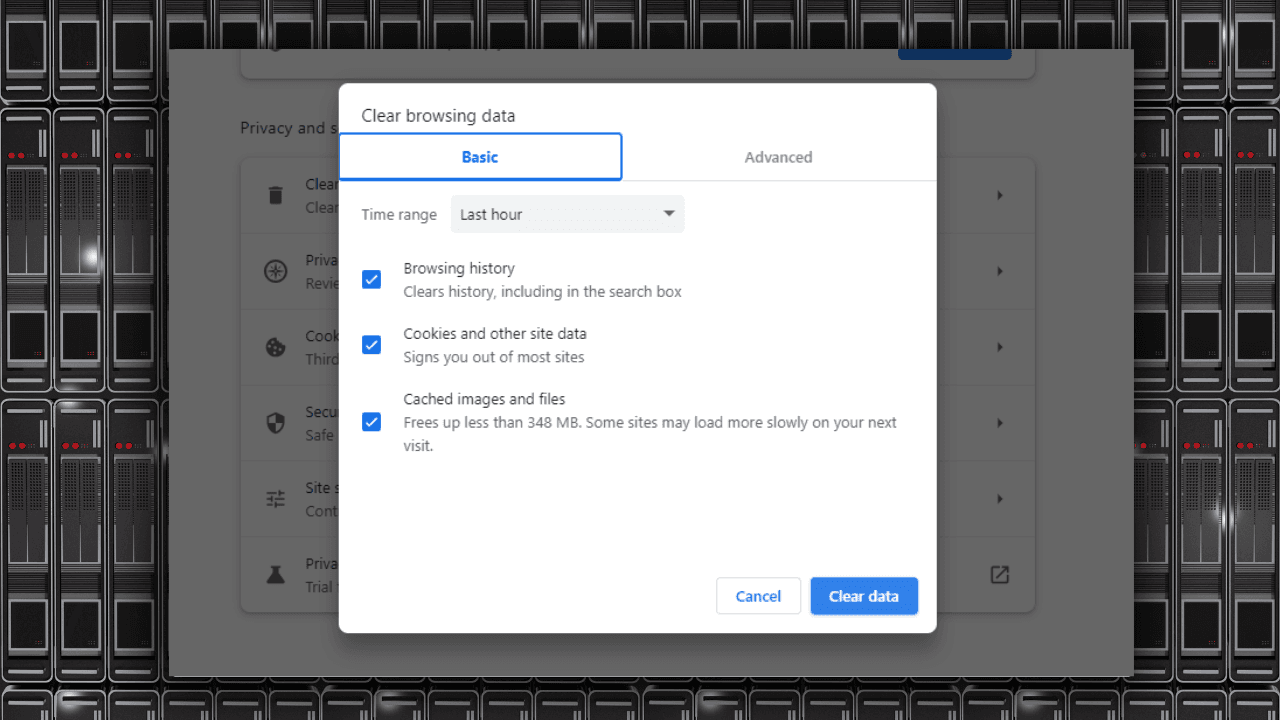The image size is (1280, 720).
Task: Select the Site settings sliders icon
Action: 276,499
